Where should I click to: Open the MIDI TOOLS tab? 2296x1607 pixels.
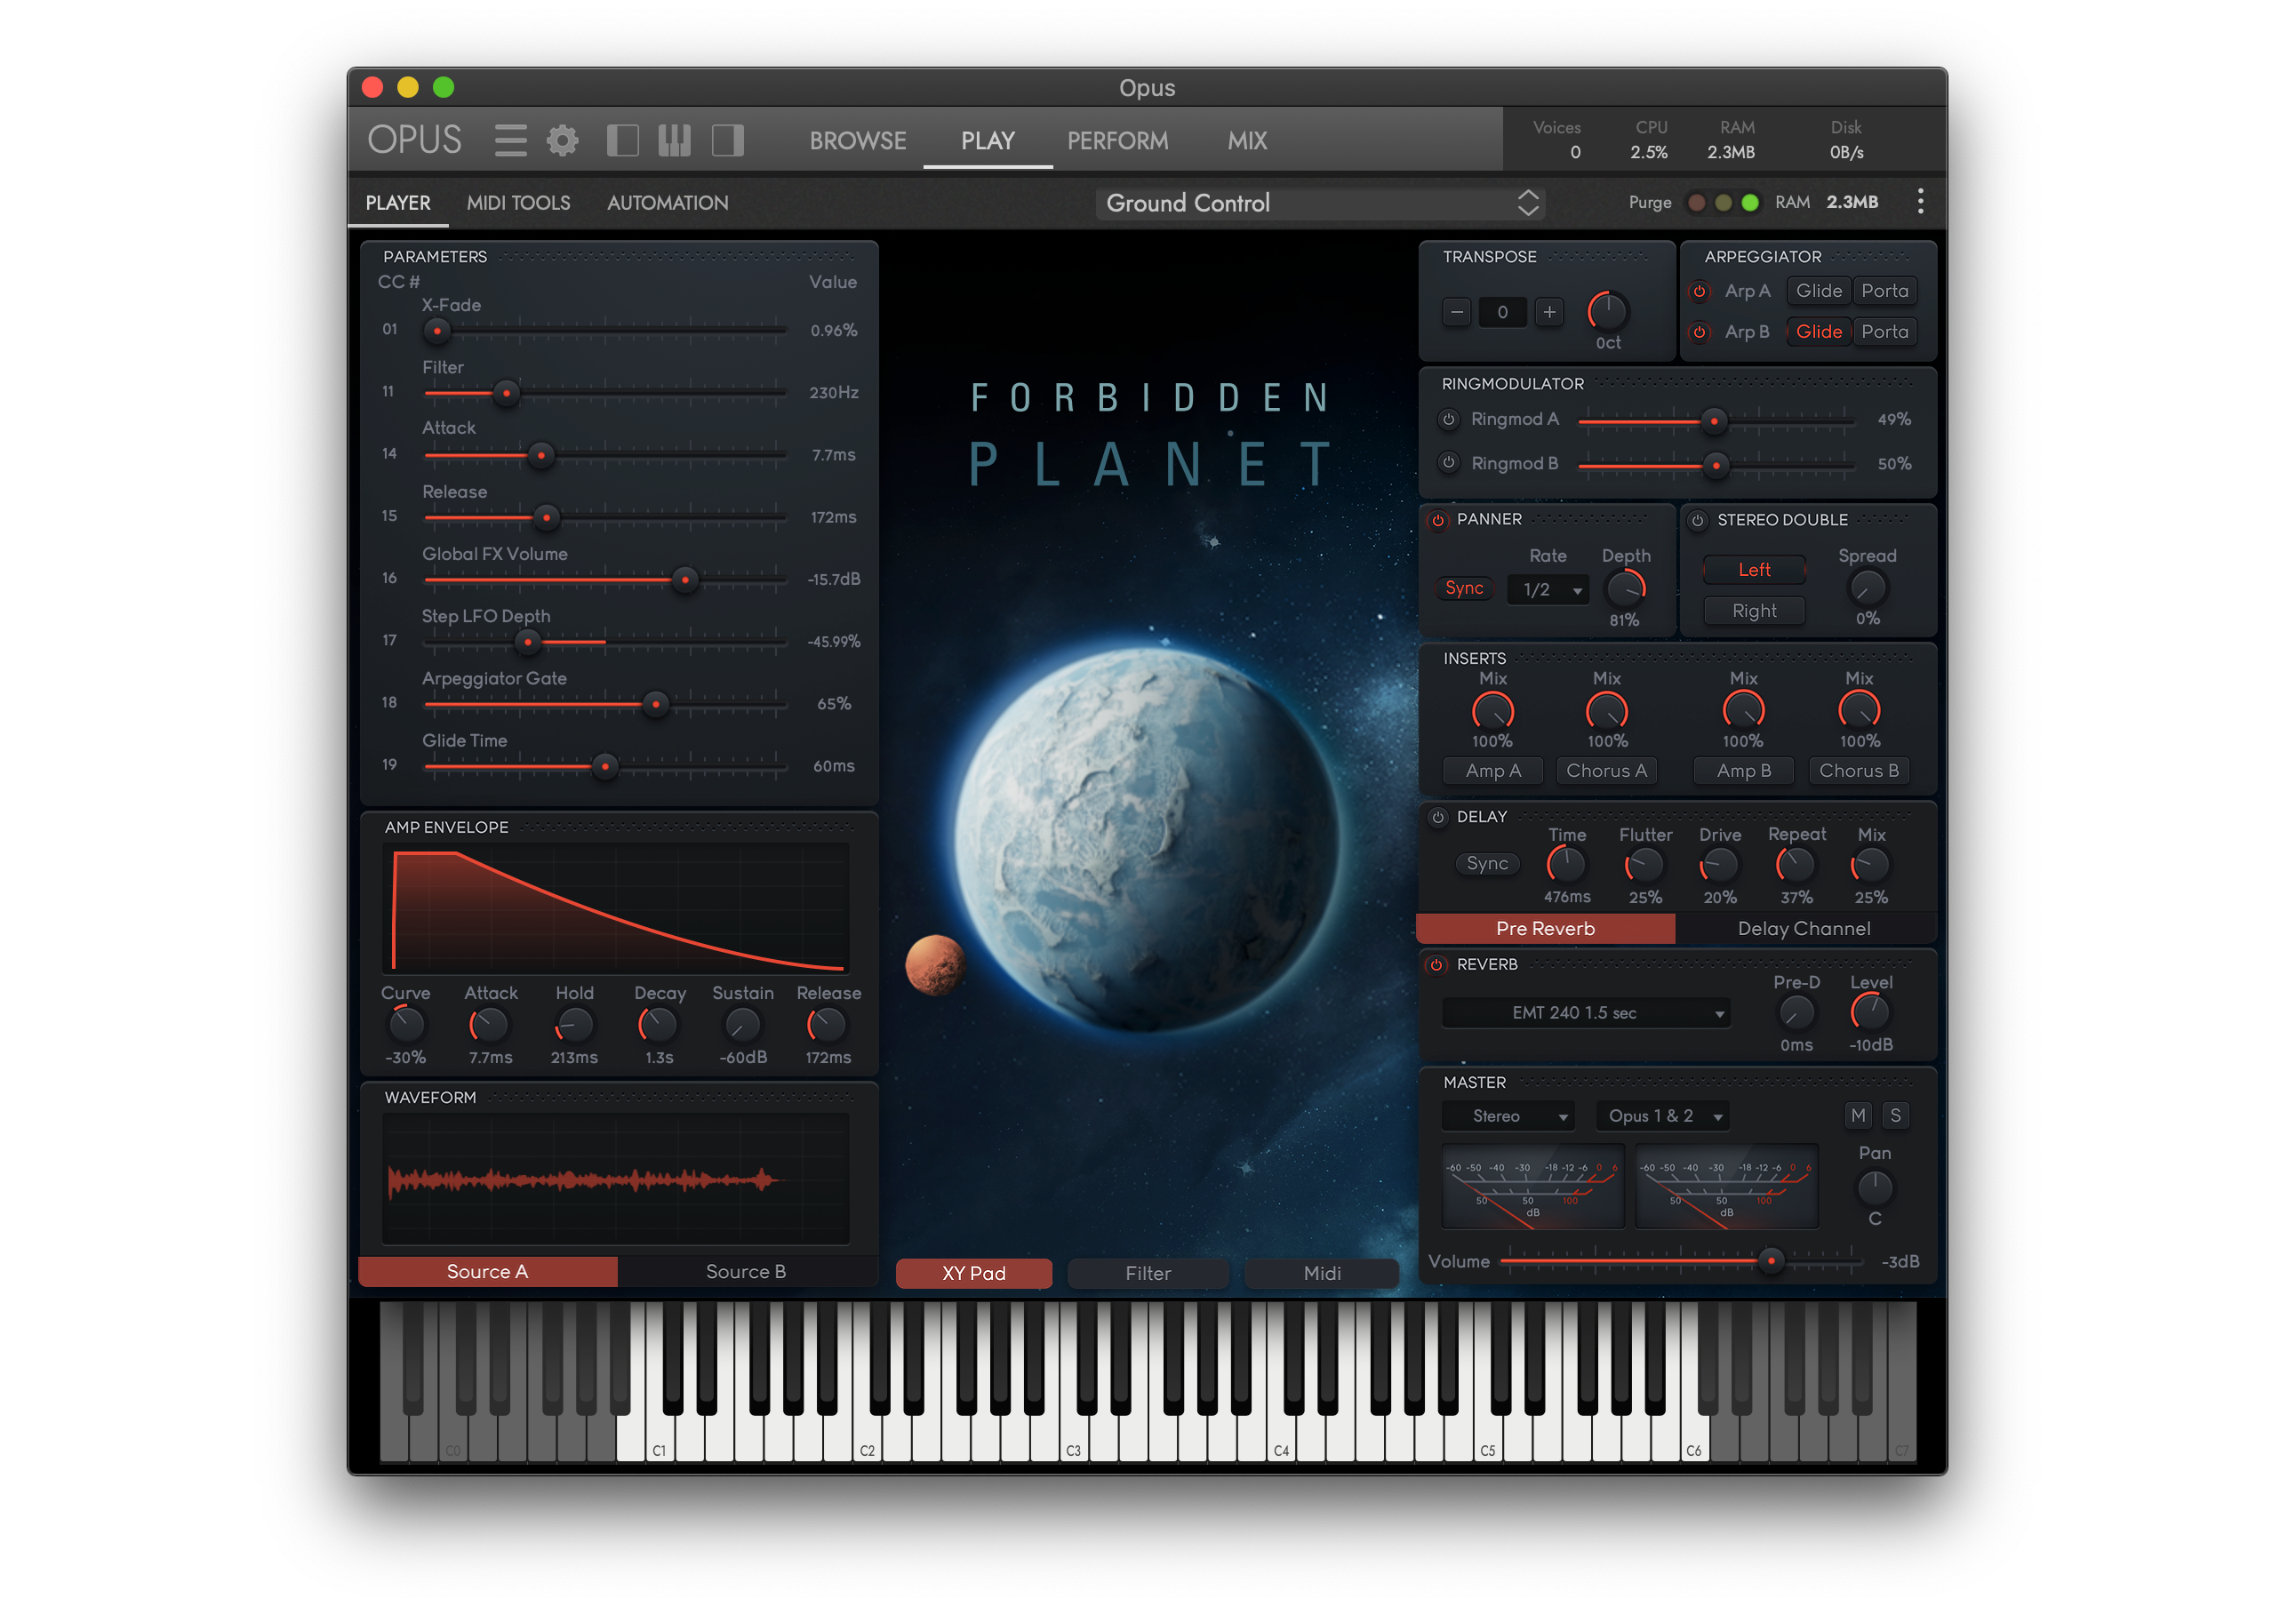pyautogui.click(x=518, y=203)
